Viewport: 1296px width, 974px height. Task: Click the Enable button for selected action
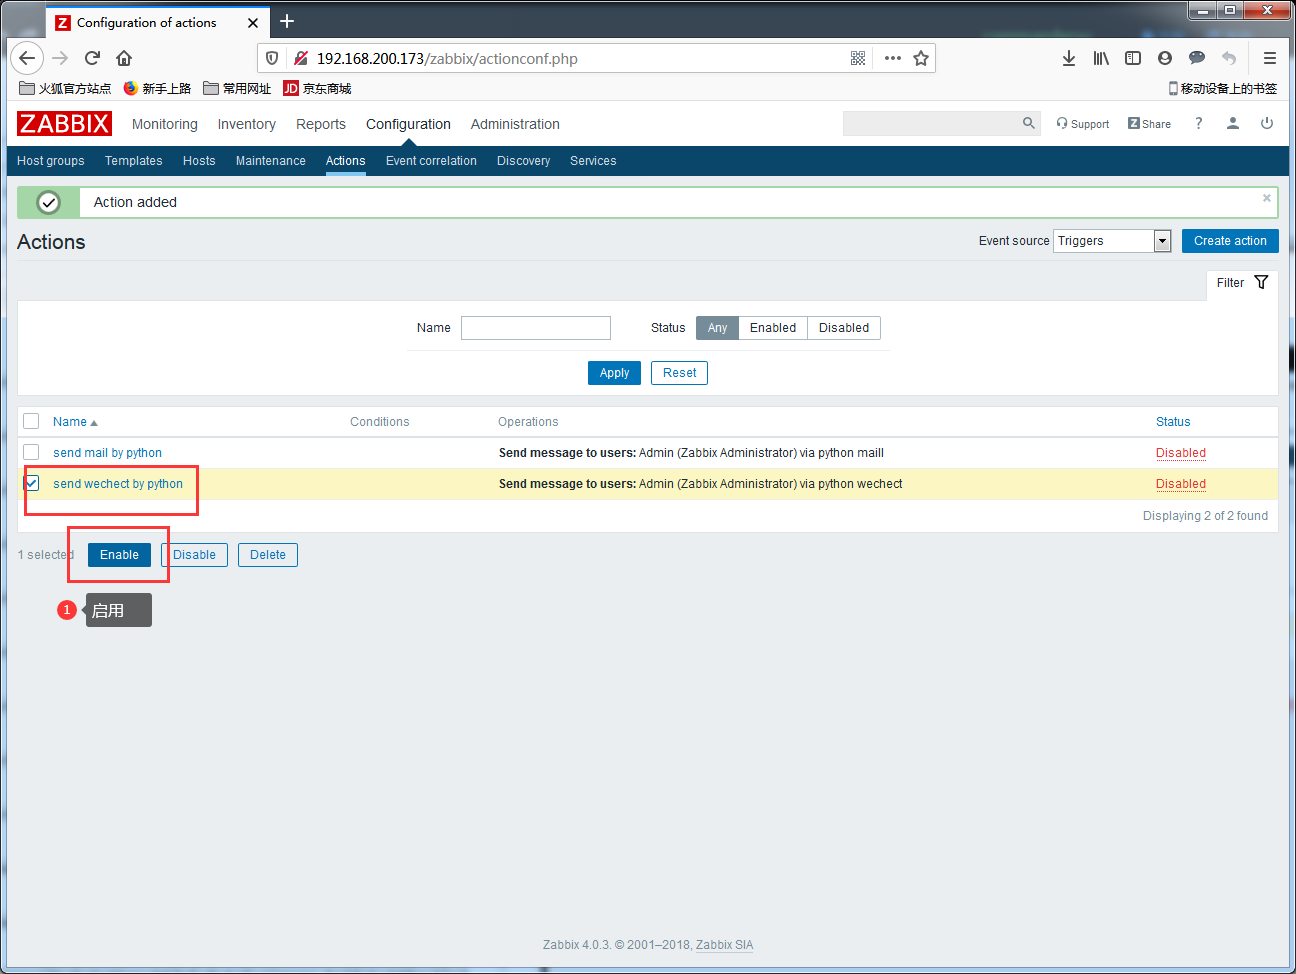coord(119,555)
